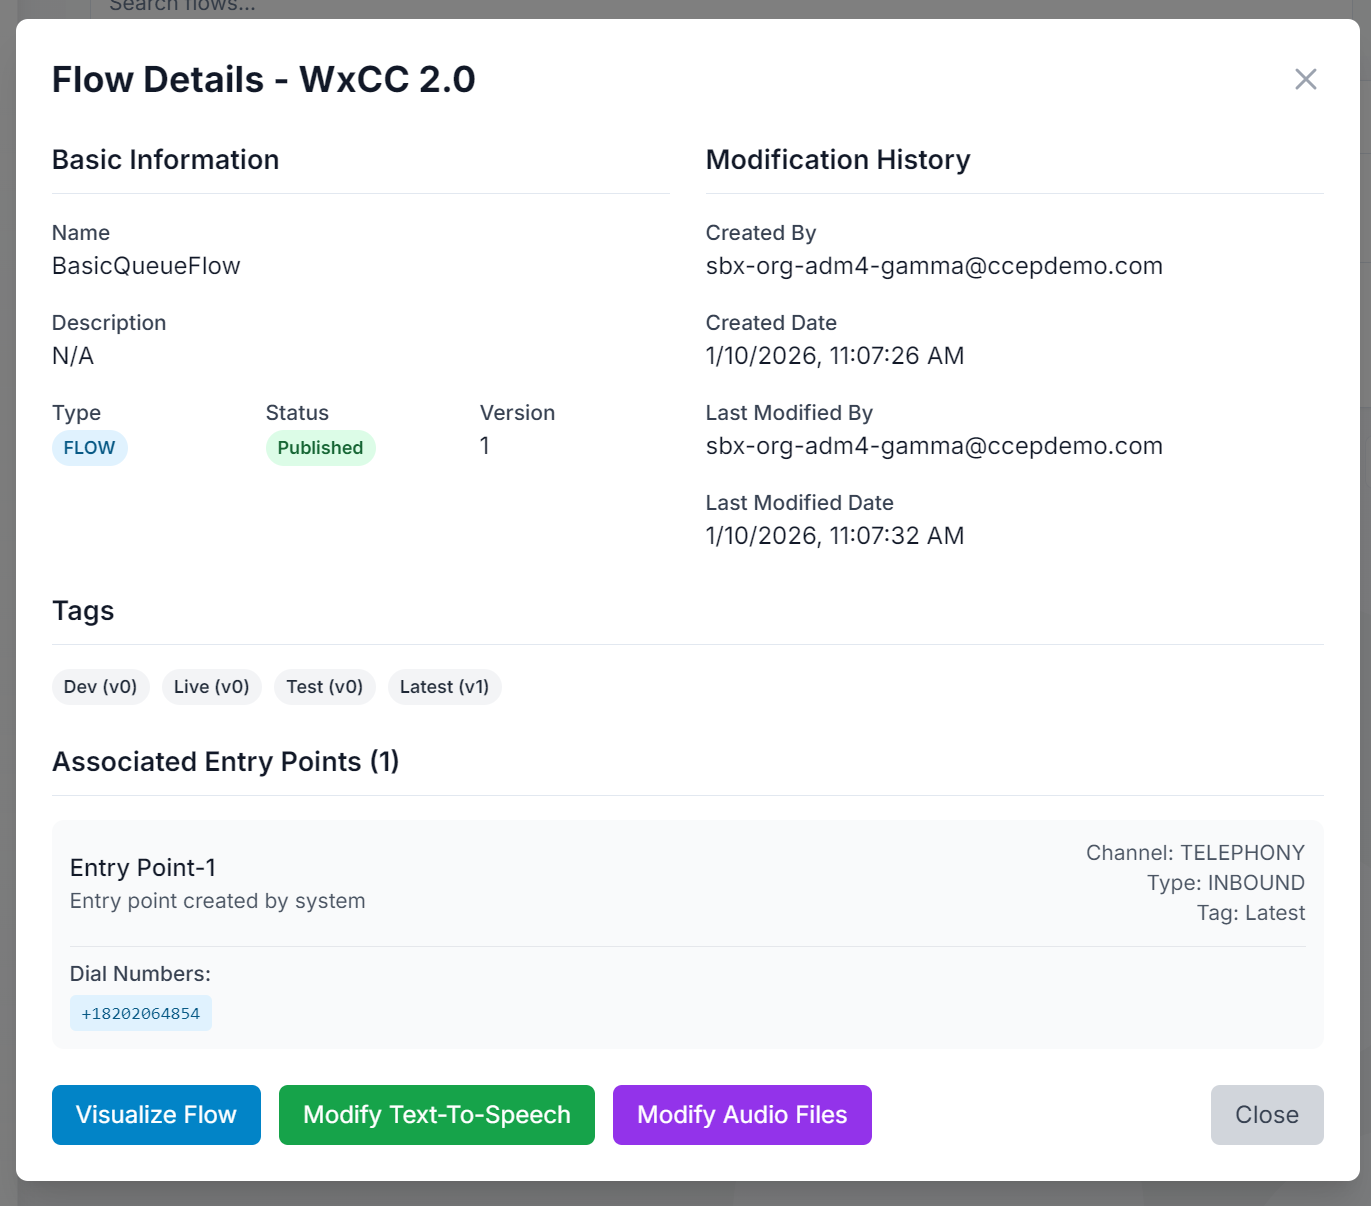Image resolution: width=1371 pixels, height=1206 pixels.
Task: Select the Live (v0) tag
Action: pyautogui.click(x=211, y=687)
